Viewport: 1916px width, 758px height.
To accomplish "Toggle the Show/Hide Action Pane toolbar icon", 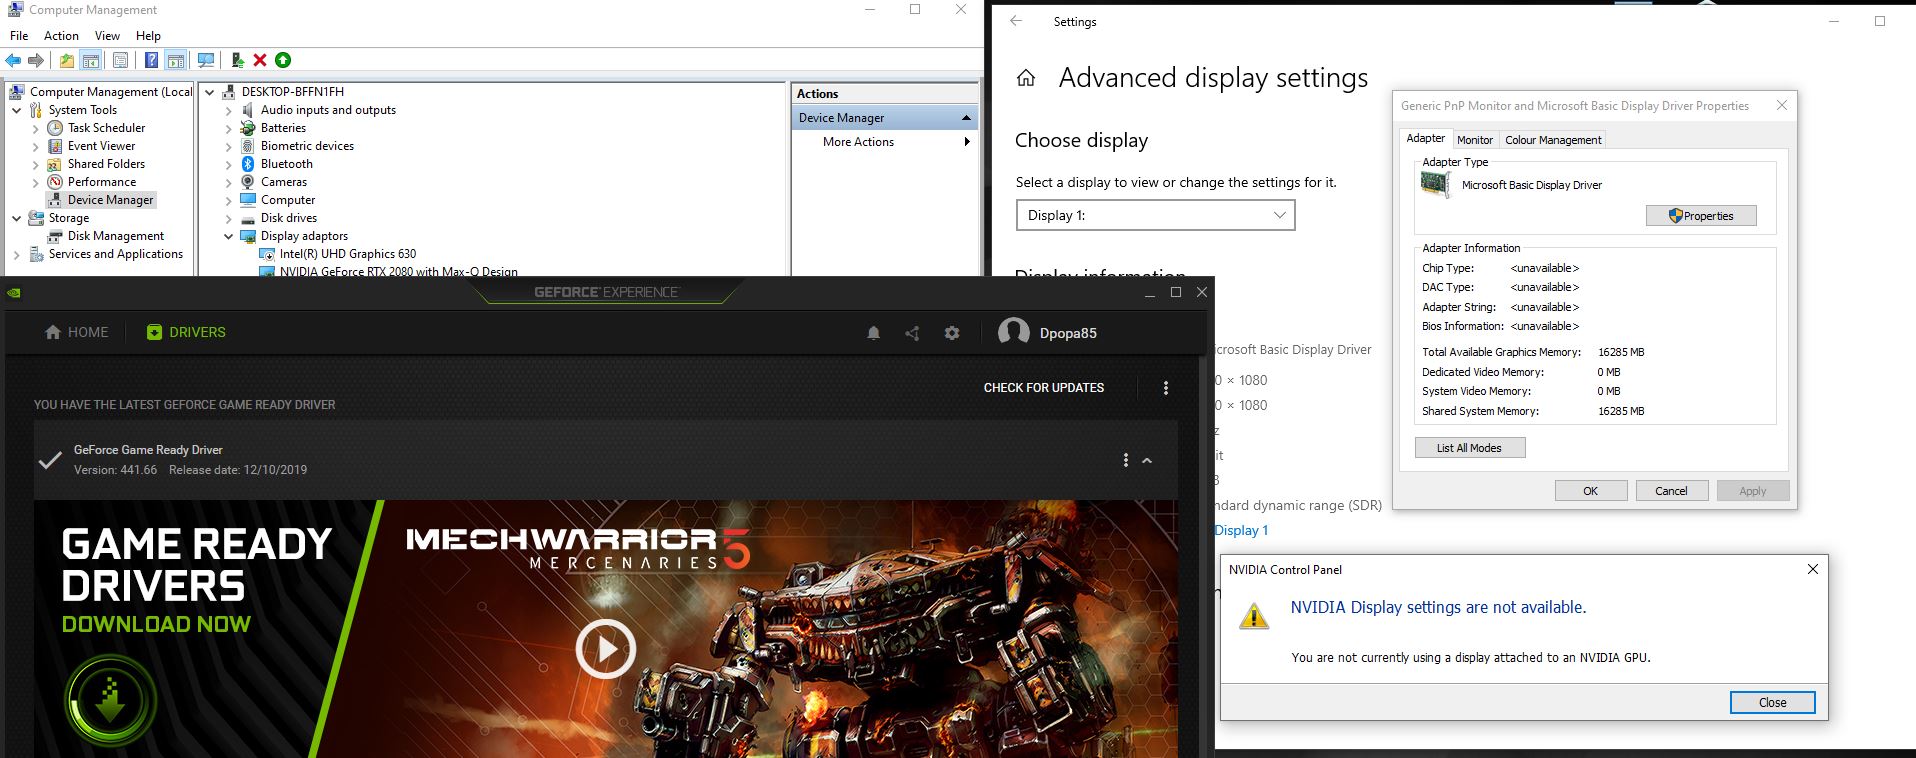I will tap(175, 60).
